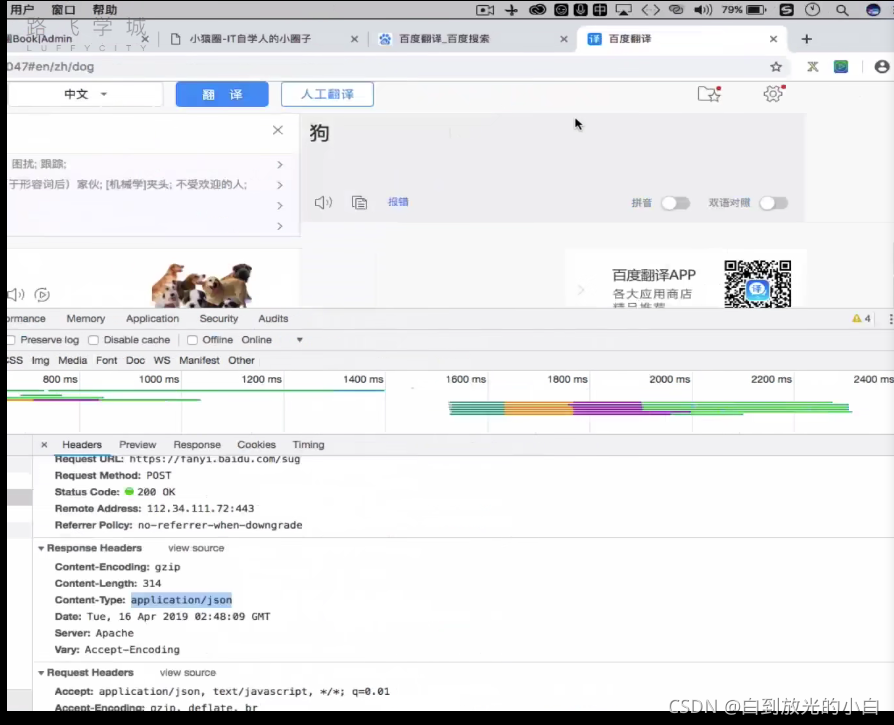This screenshot has height=725, width=894.
Task: Play the dictionary pronunciation speaker icon
Action: [x=16, y=294]
